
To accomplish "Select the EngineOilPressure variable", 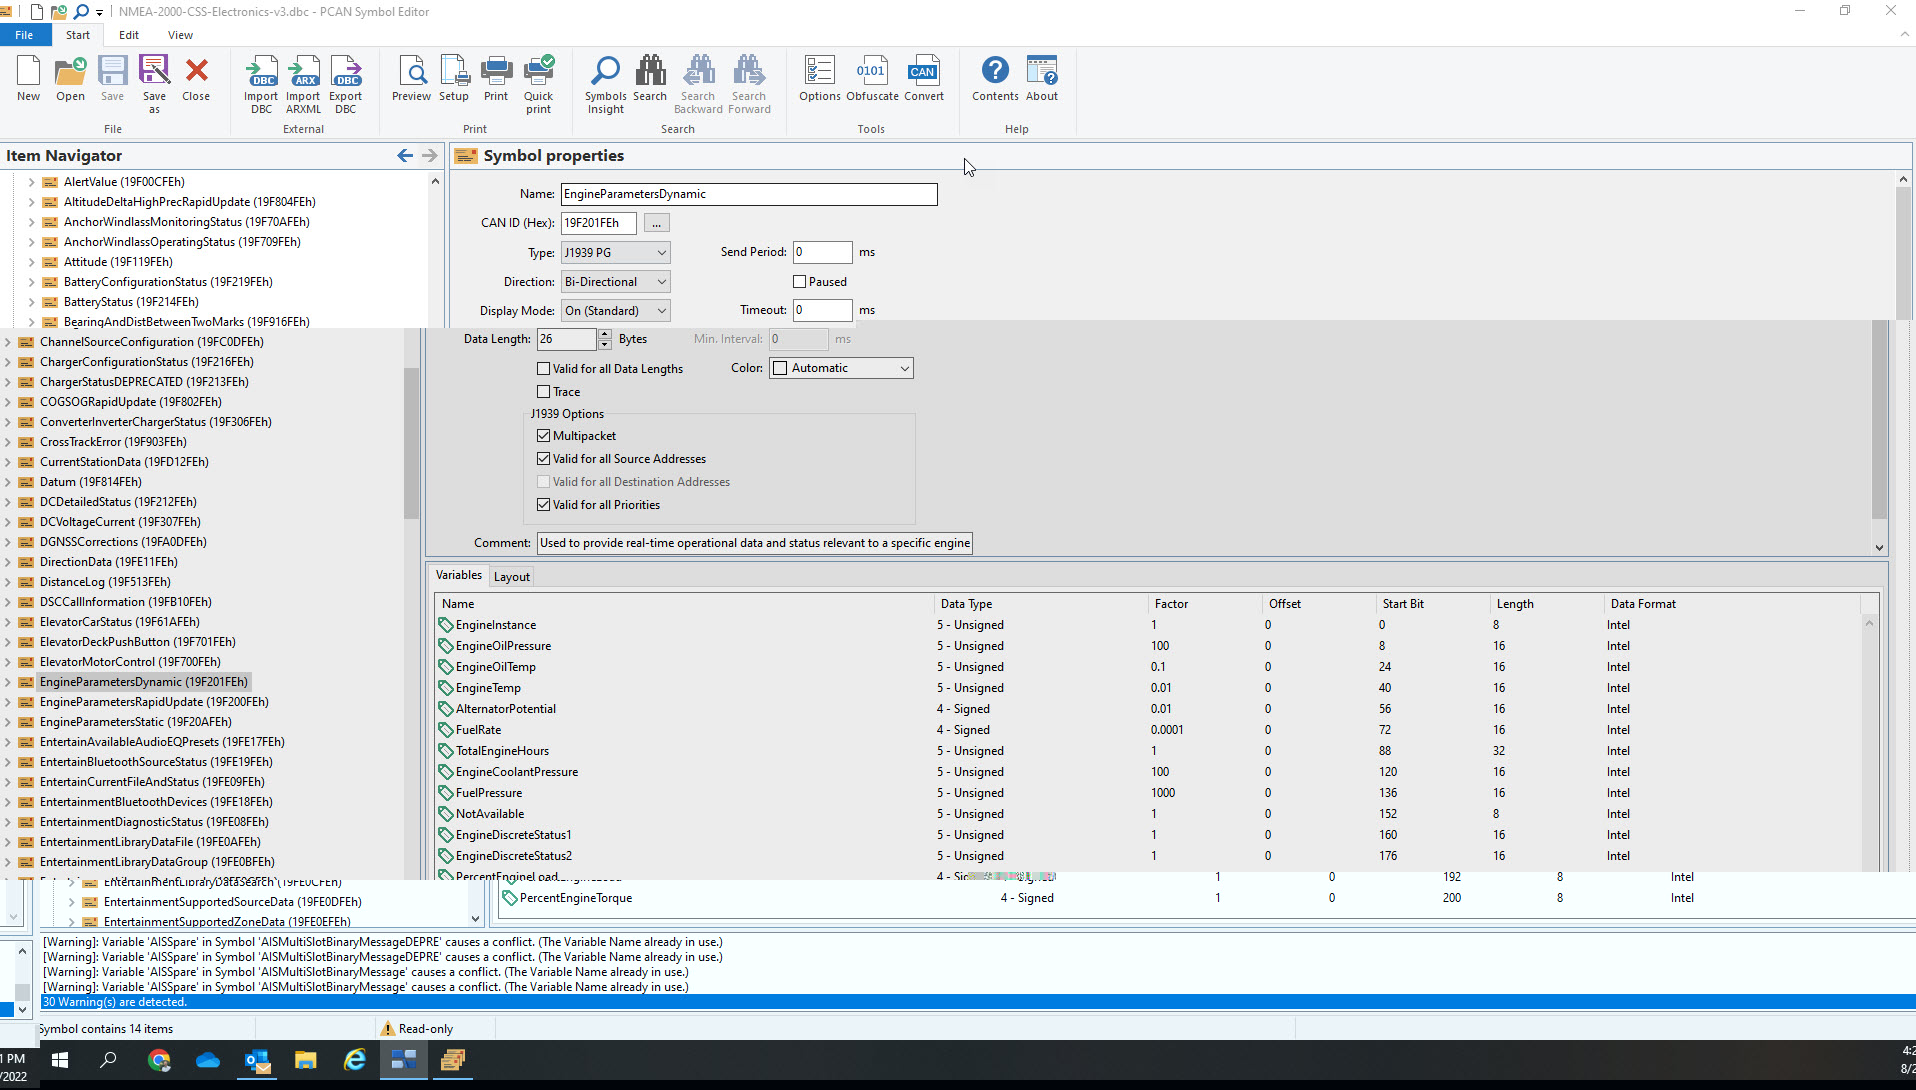I will tap(1150, 646).
